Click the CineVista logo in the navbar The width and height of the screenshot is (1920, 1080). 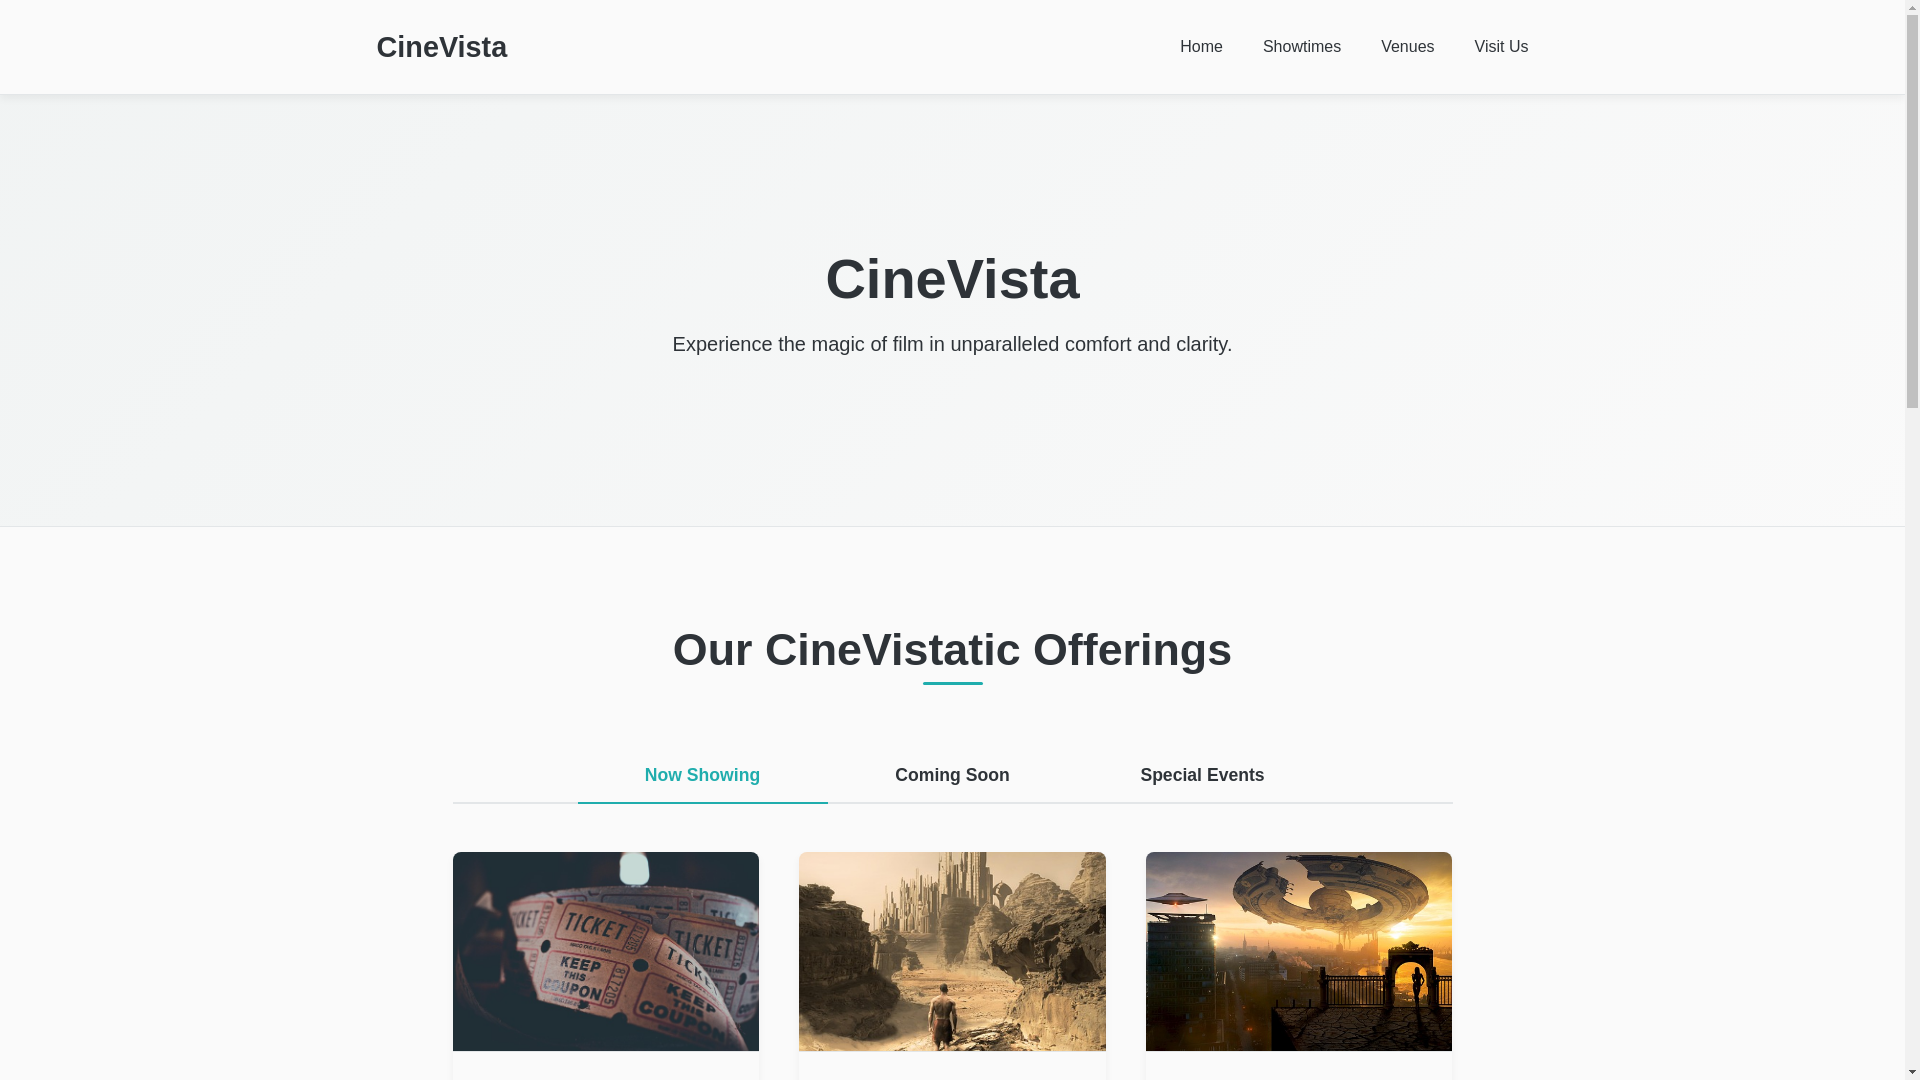[x=441, y=47]
